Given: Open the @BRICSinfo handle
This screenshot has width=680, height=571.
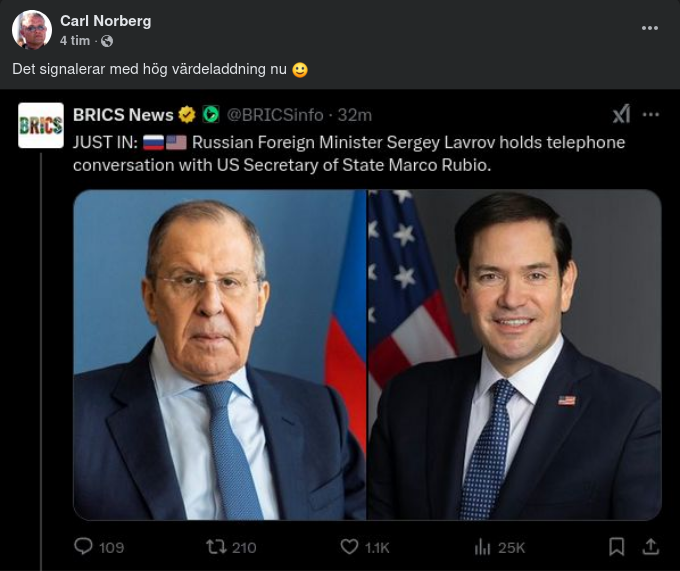Looking at the screenshot, I should click(275, 115).
